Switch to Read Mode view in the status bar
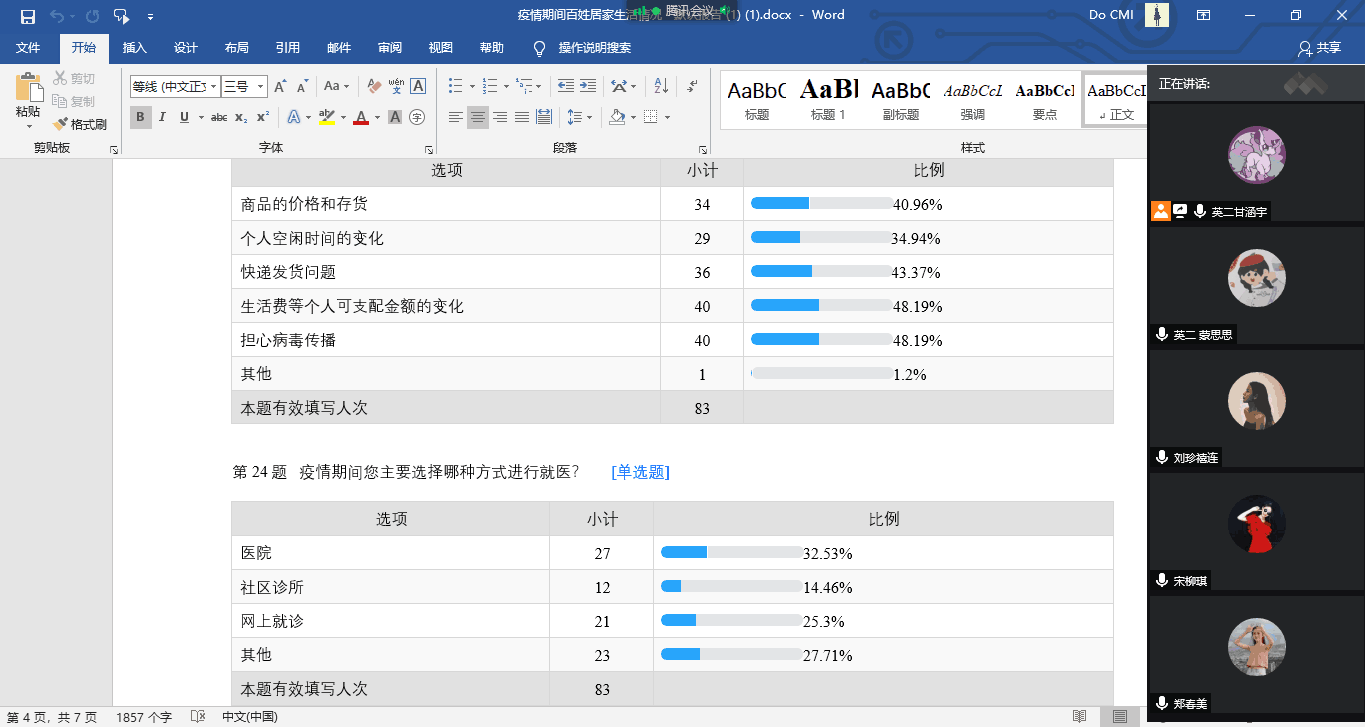 pyautogui.click(x=1079, y=717)
